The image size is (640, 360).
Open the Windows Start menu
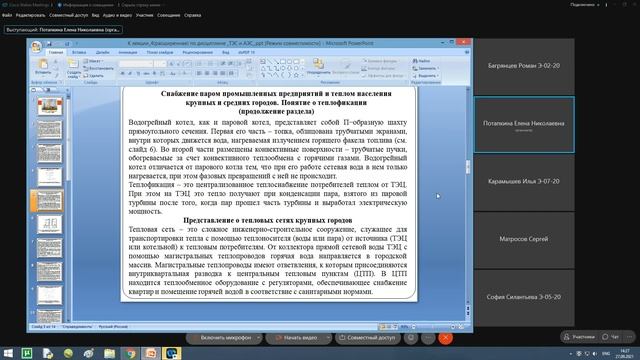pos(8,353)
